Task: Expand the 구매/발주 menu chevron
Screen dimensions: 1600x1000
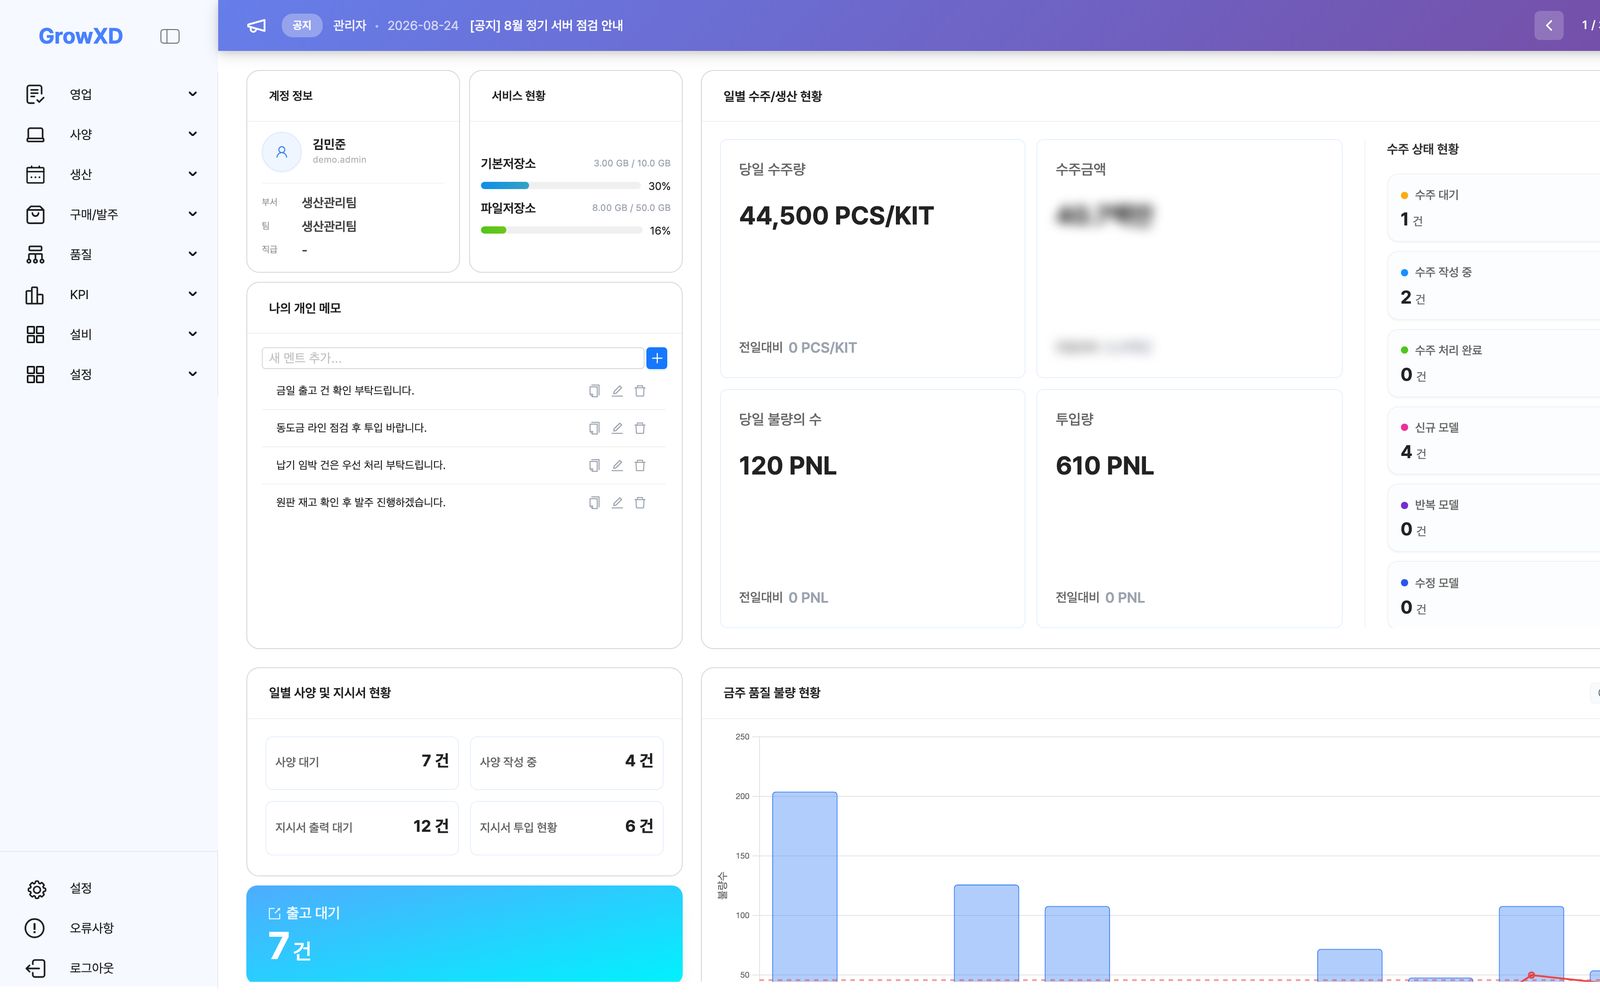Action: click(x=193, y=214)
